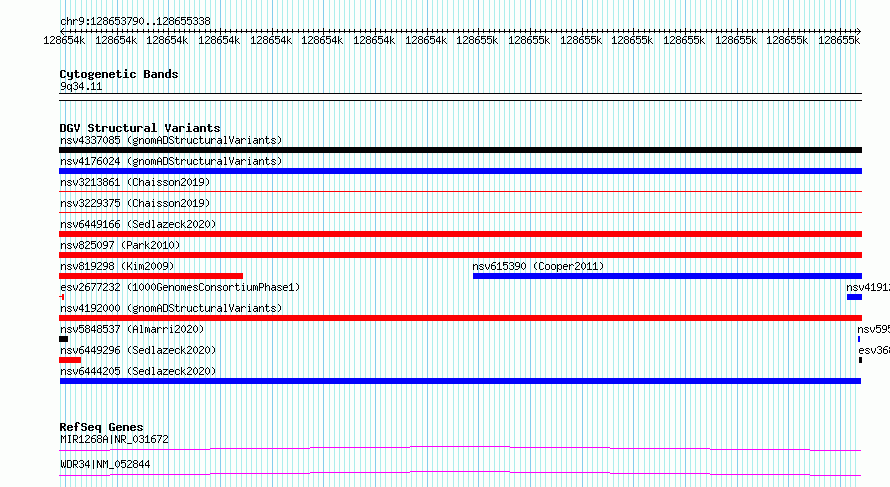Viewport: 890px width, 487px height.
Task: Click the blue nsv6444205 variant bar
Action: [x=460, y=381]
